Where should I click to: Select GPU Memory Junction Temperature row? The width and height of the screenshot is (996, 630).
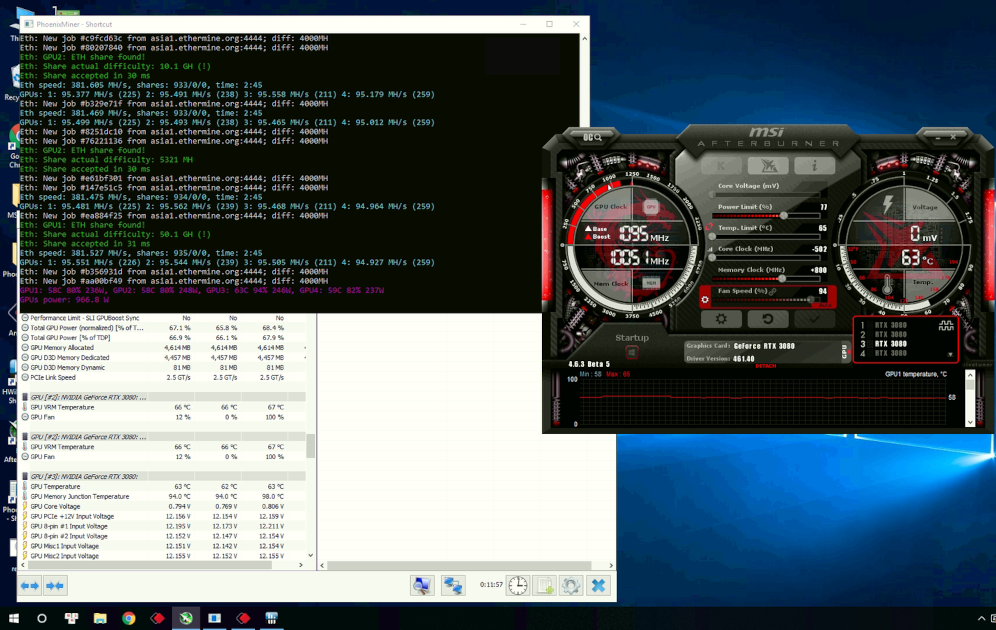[163, 497]
